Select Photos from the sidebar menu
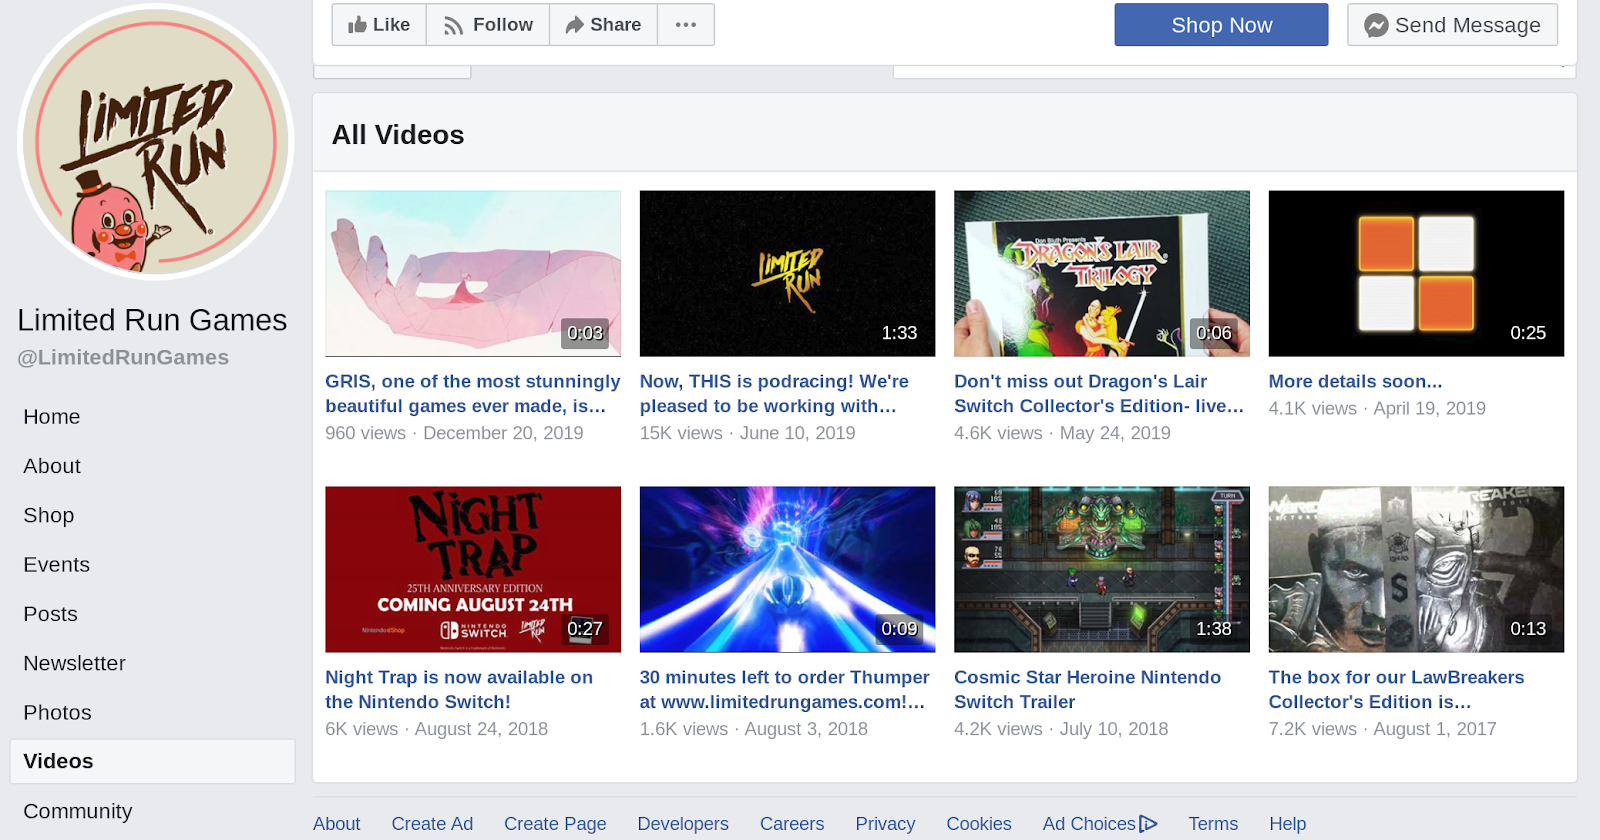 coord(57,712)
